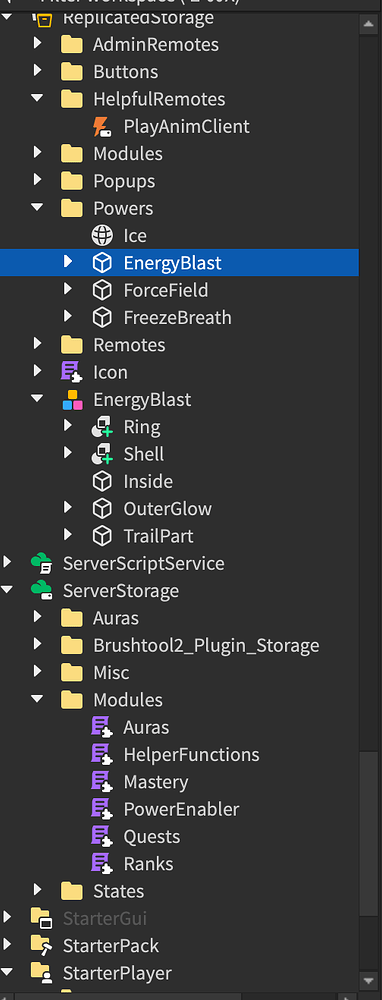The width and height of the screenshot is (382, 1000).
Task: Click the scrollbar down arrow
Action: point(369,980)
